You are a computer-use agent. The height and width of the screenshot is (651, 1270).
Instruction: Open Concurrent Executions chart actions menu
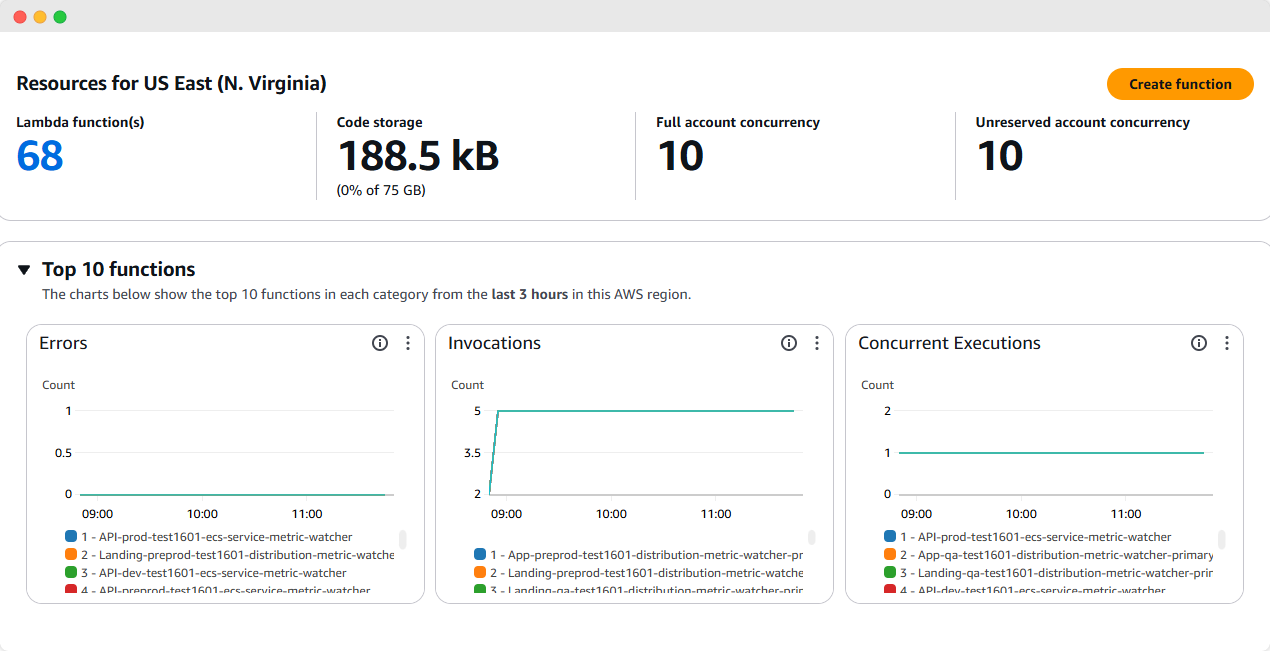(1227, 343)
